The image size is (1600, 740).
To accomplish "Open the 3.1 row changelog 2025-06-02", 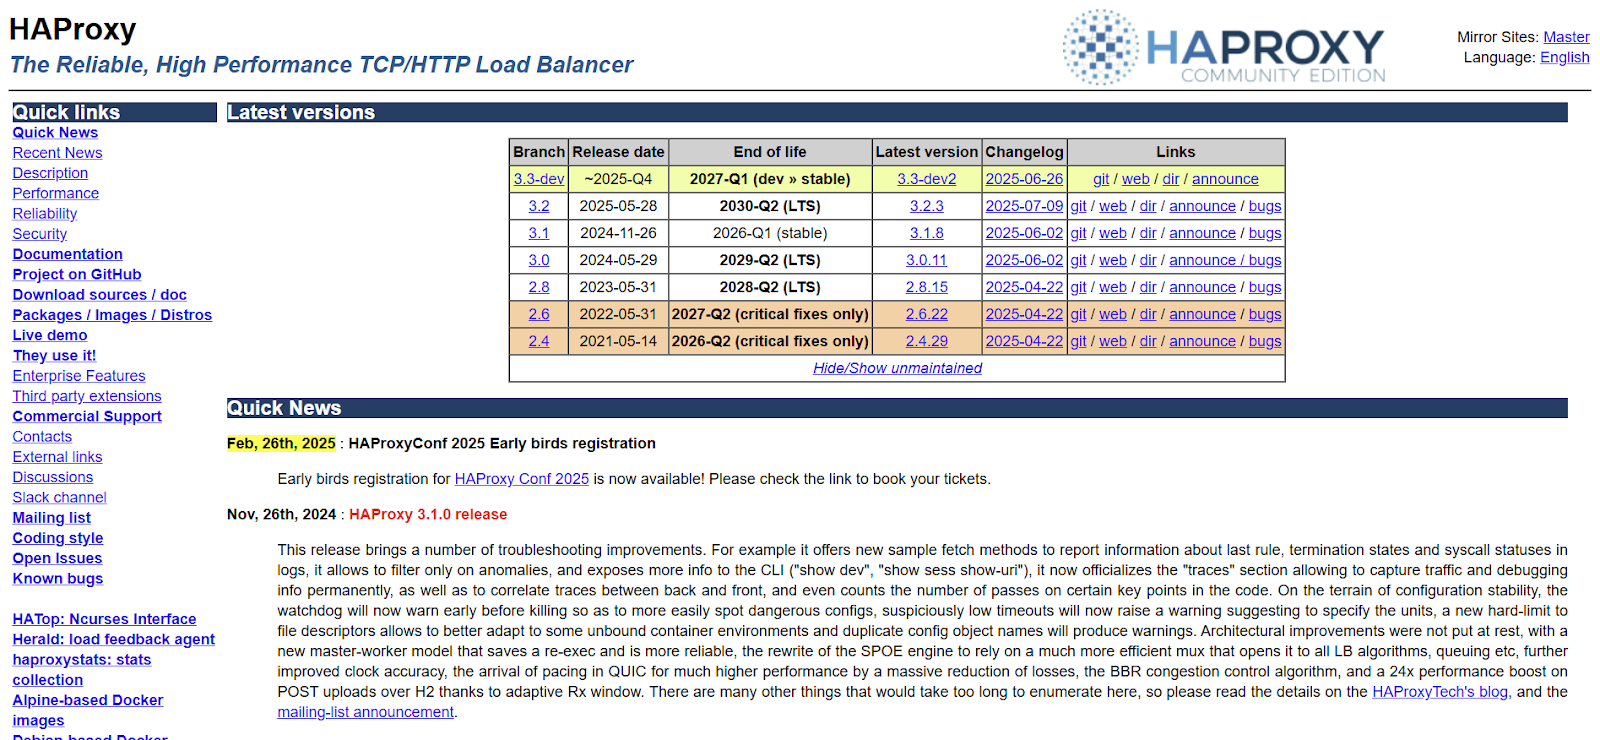I will [1024, 233].
